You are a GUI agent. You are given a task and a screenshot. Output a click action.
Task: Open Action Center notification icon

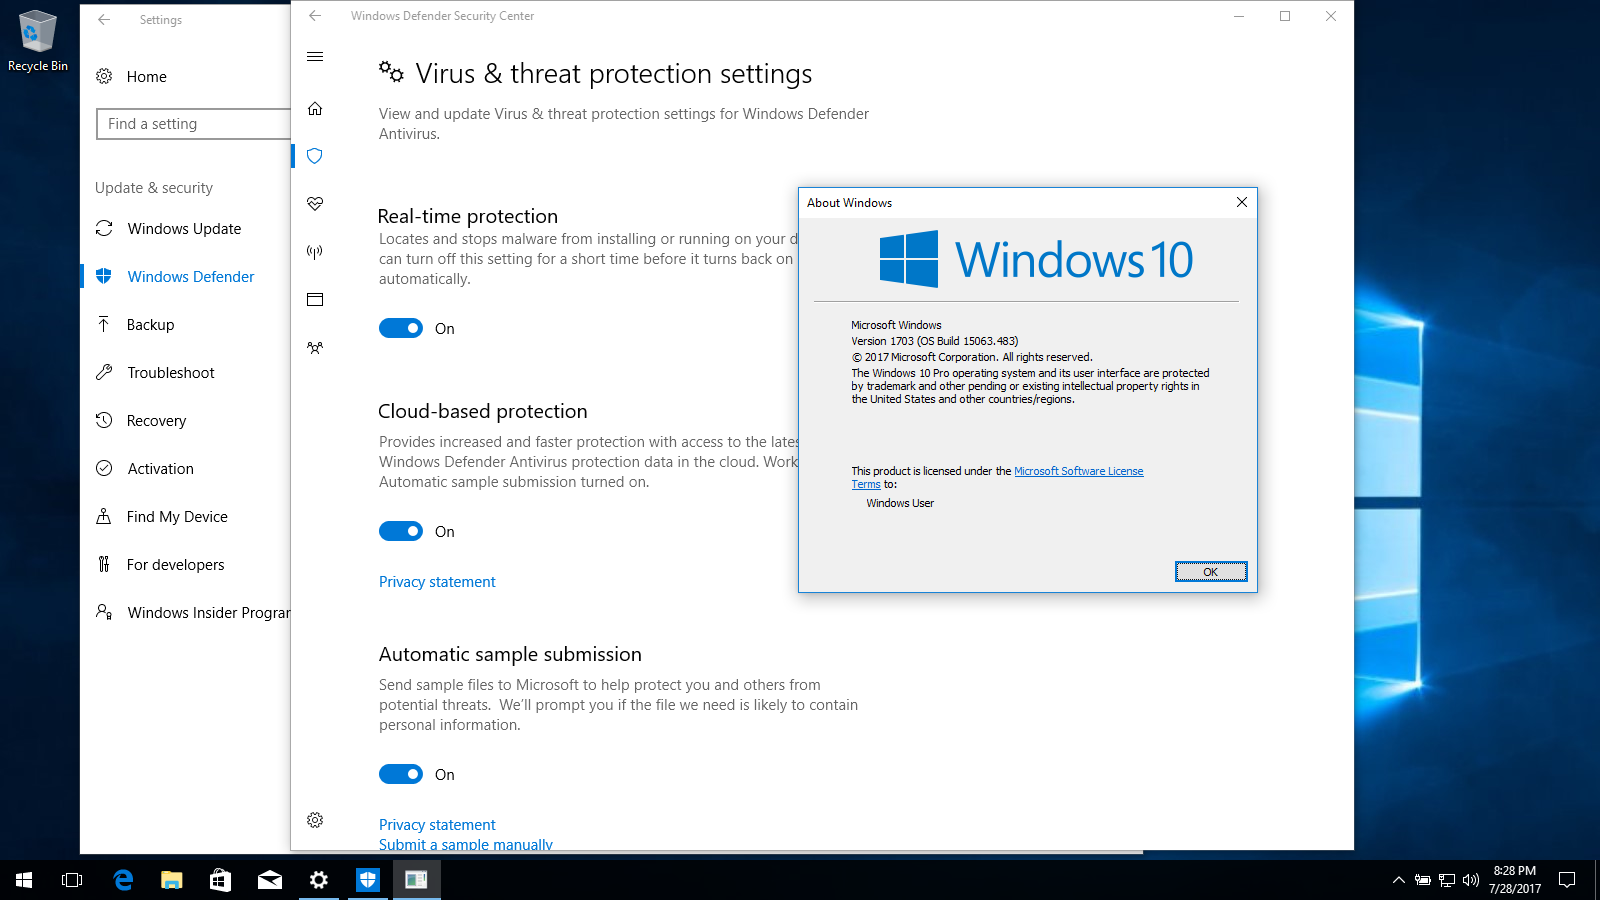[1567, 880]
